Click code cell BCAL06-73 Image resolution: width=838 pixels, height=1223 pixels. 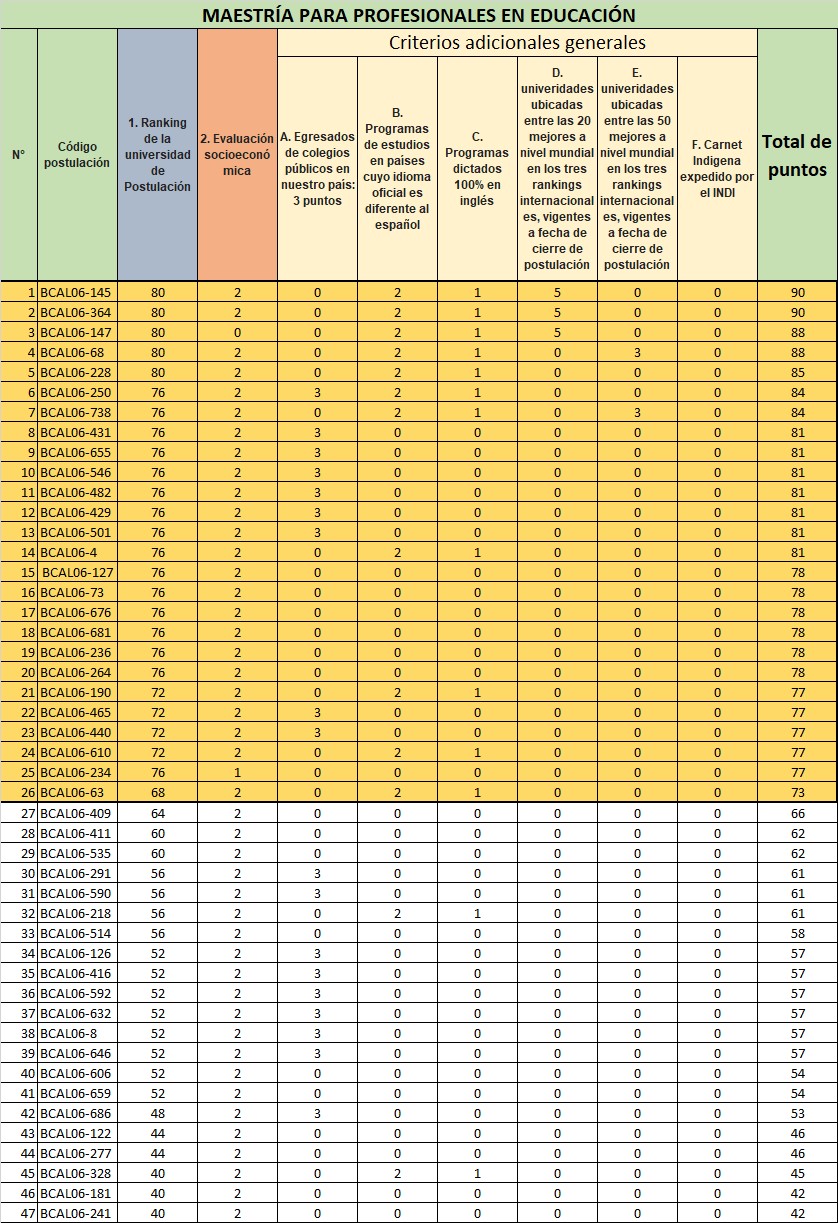point(77,592)
